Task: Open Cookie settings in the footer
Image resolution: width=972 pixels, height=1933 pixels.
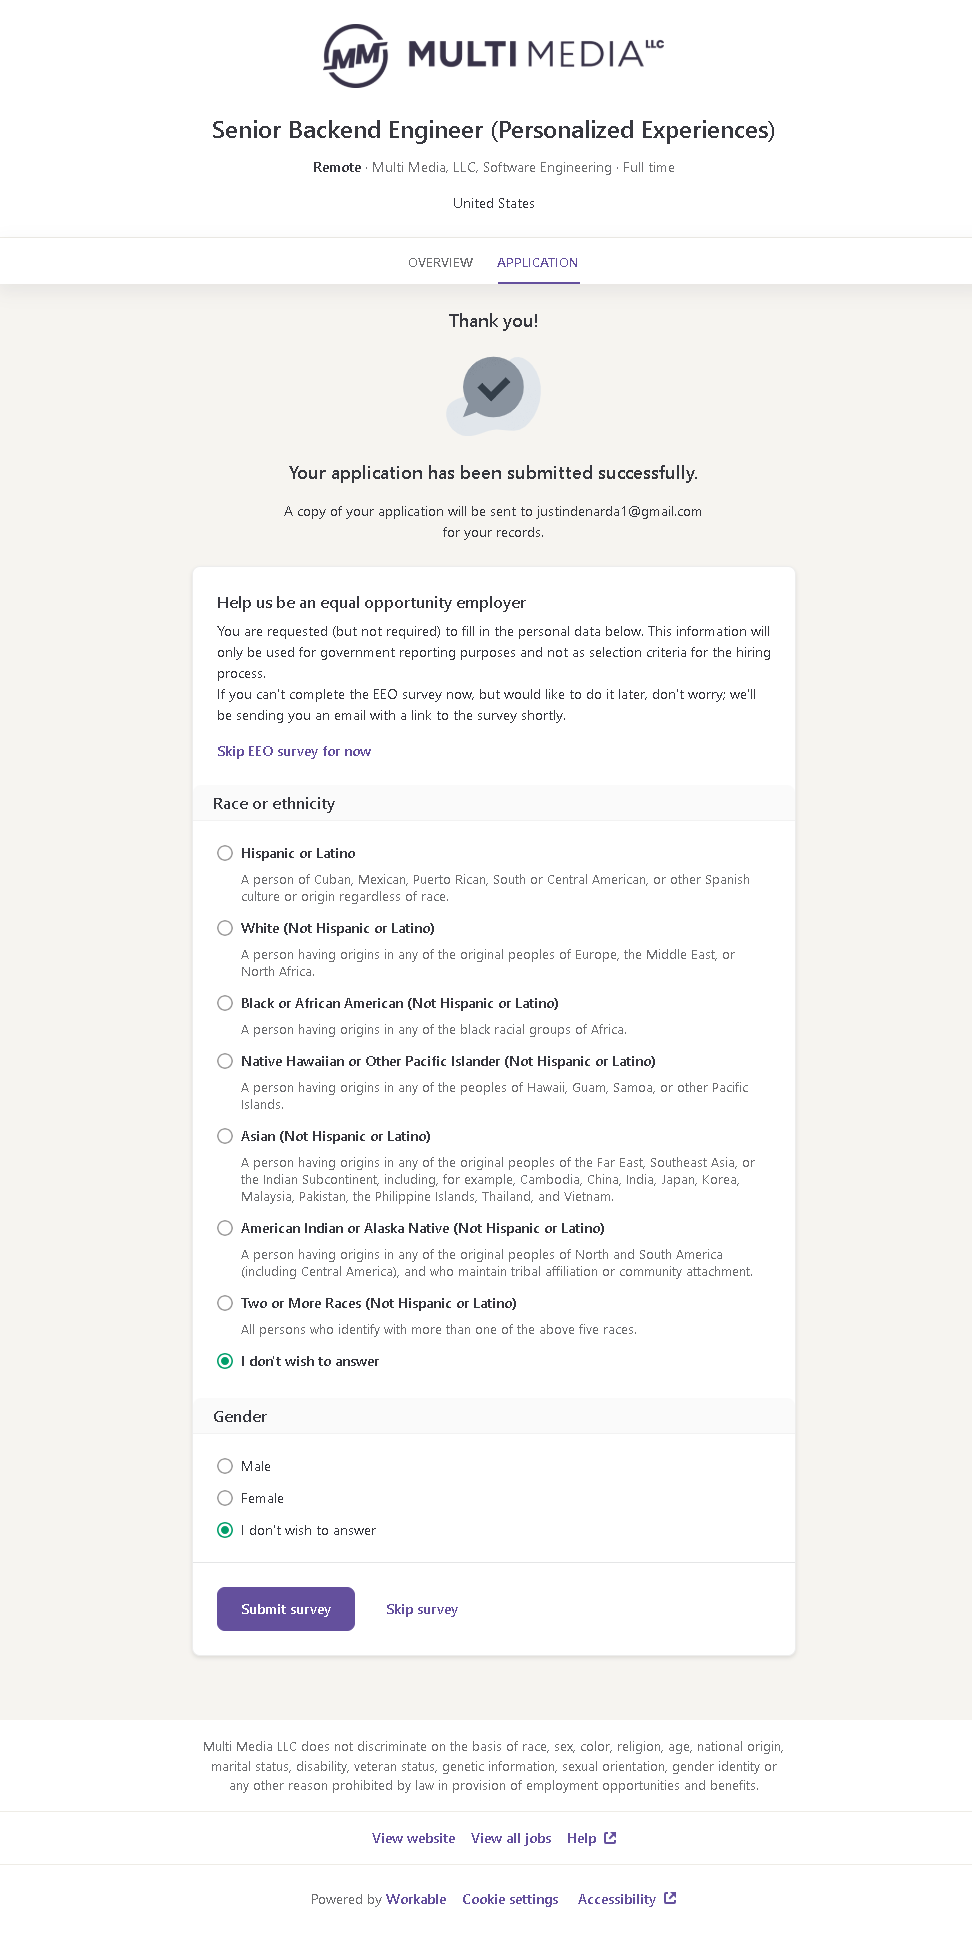Action: 510,1899
